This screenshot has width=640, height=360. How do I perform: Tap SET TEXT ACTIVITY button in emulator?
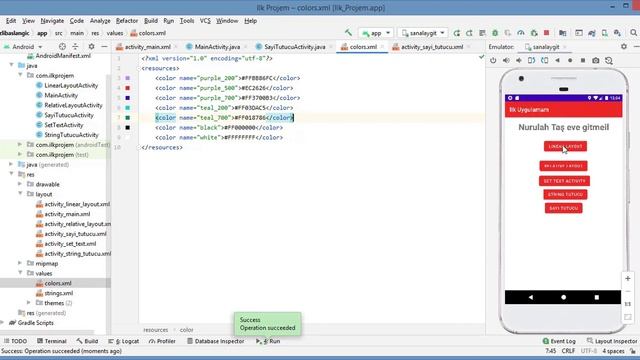tap(564, 181)
